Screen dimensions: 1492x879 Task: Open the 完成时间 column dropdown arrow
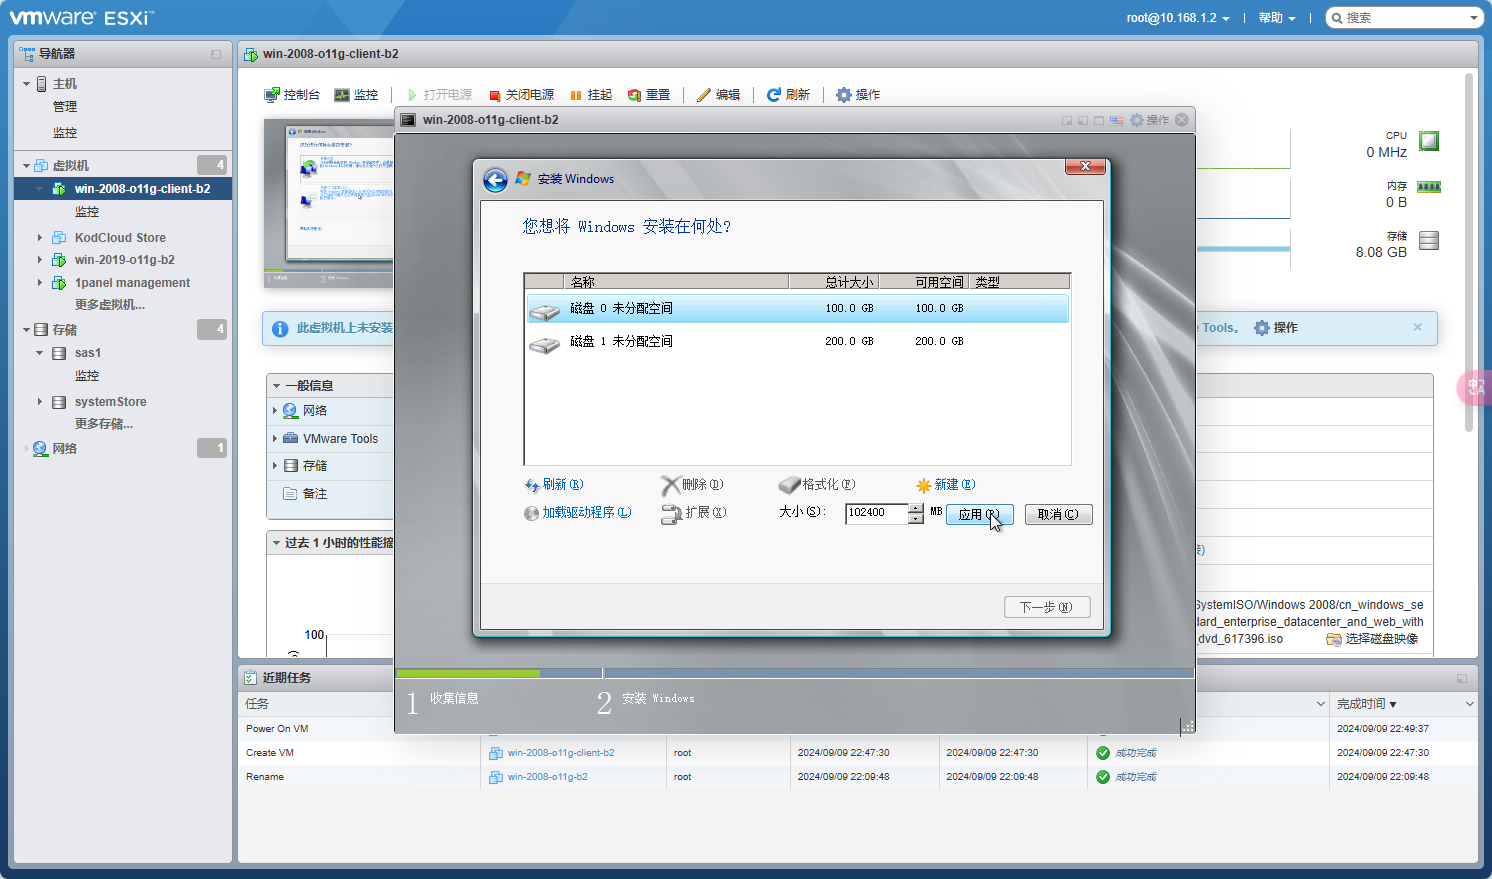pos(1469,704)
